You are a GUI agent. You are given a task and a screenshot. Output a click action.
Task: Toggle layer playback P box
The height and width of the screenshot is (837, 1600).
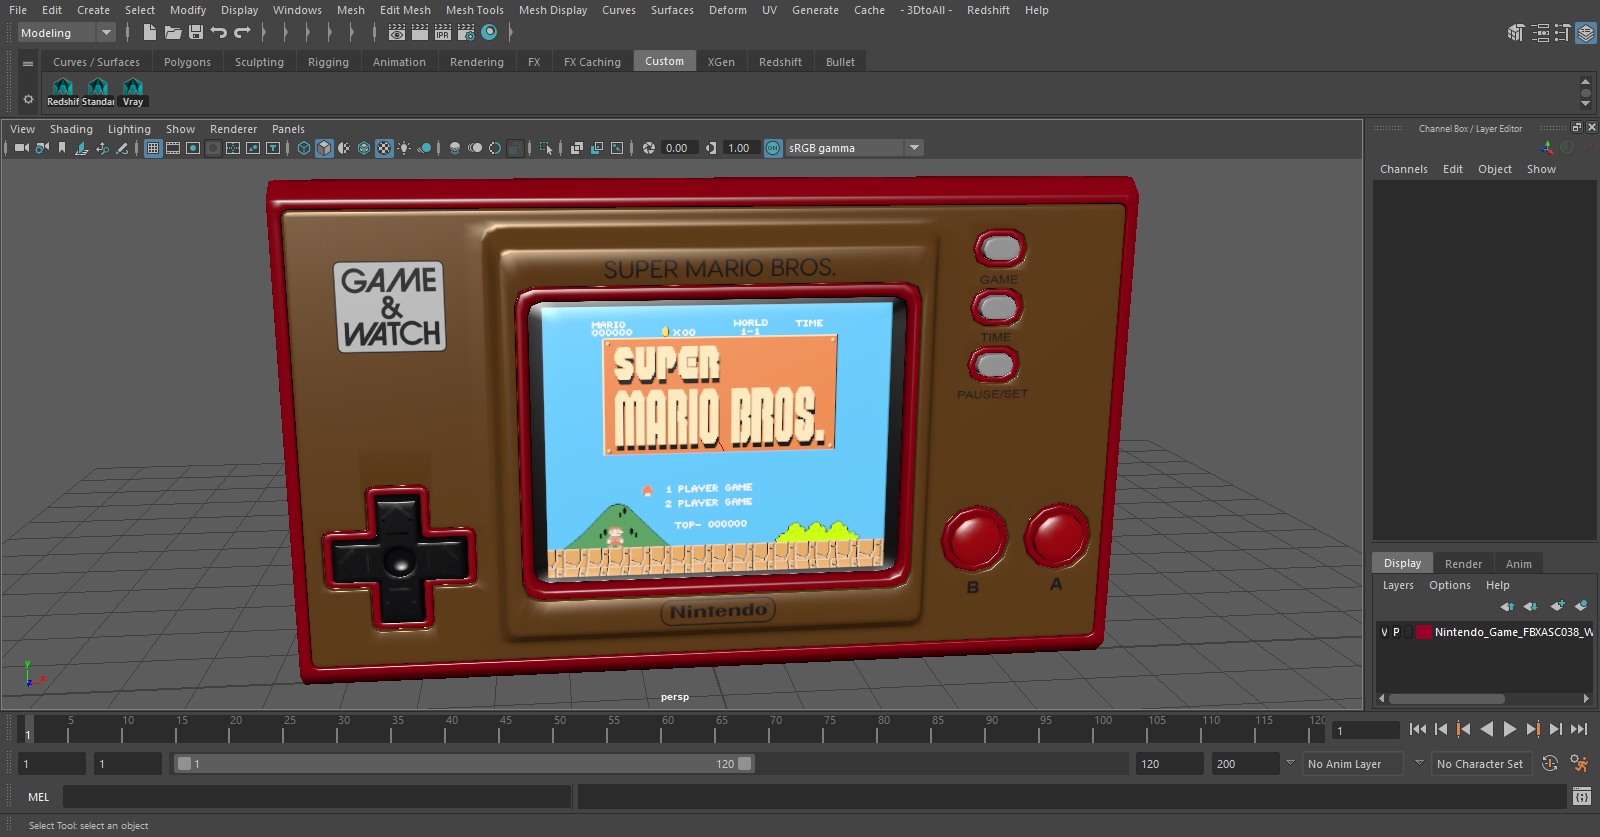[x=1396, y=632]
